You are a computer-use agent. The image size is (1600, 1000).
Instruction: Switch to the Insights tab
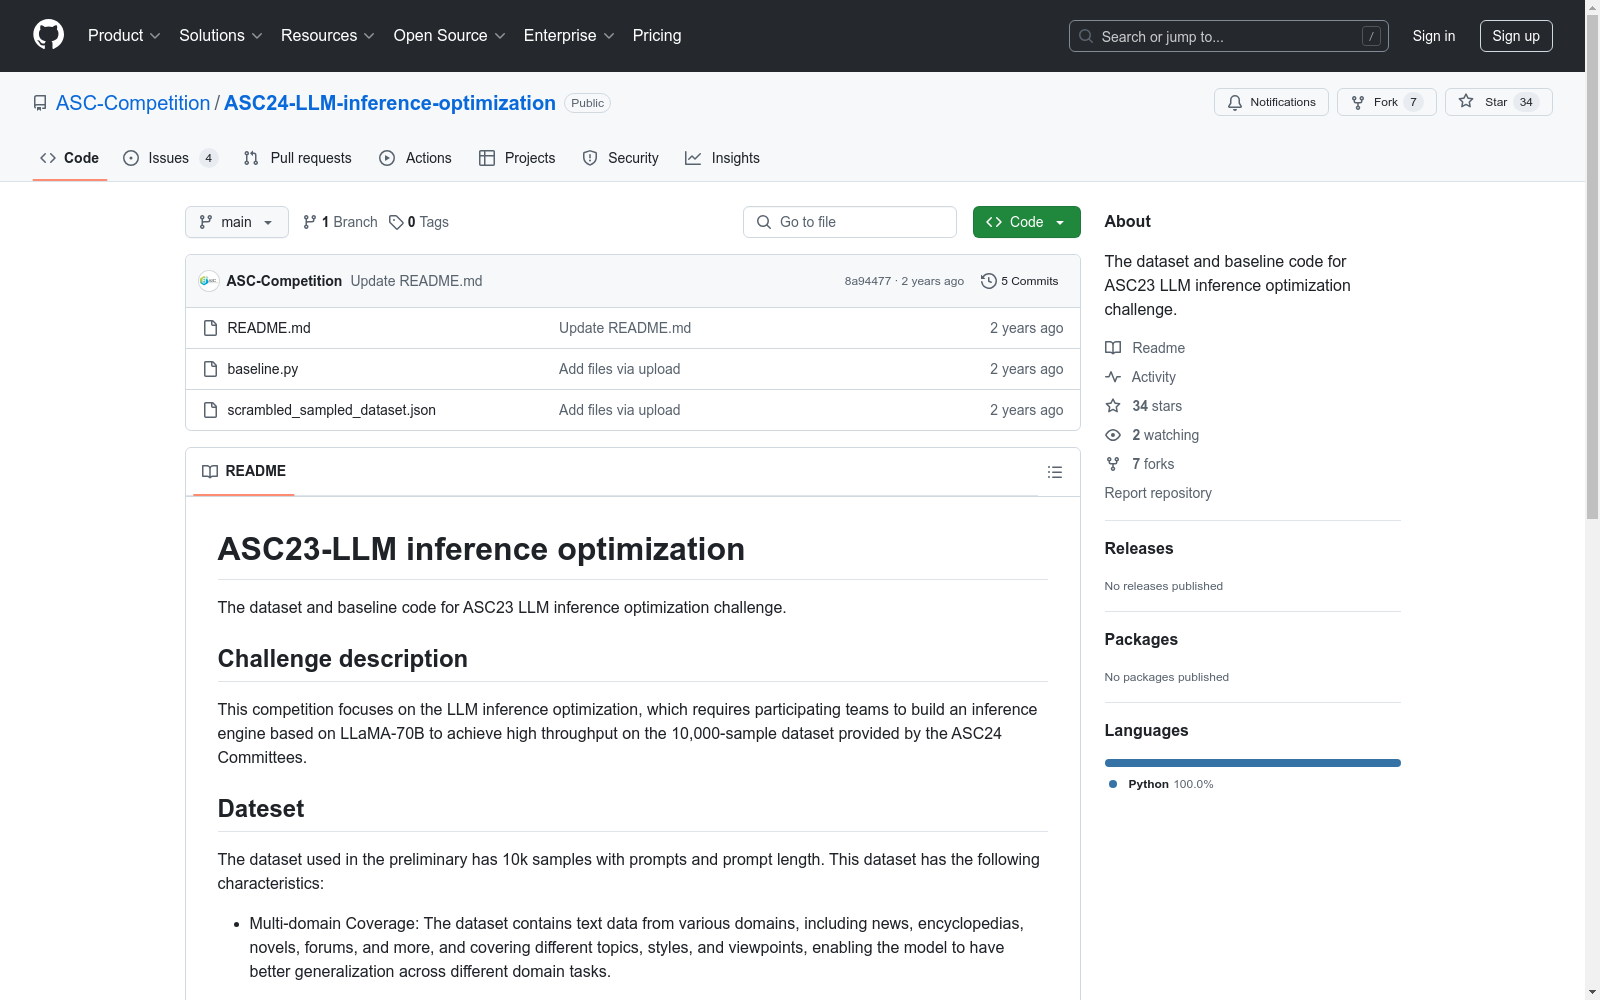click(x=722, y=158)
